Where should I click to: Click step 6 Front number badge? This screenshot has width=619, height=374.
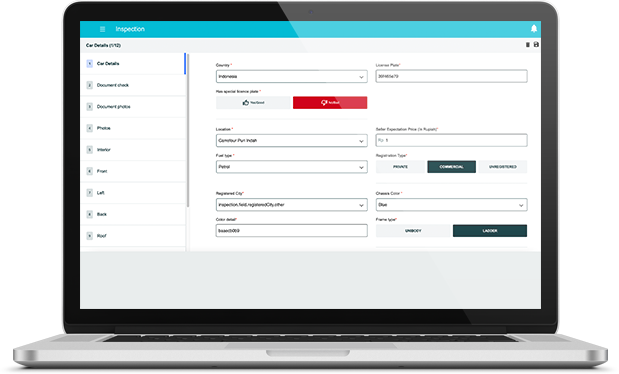tap(90, 171)
